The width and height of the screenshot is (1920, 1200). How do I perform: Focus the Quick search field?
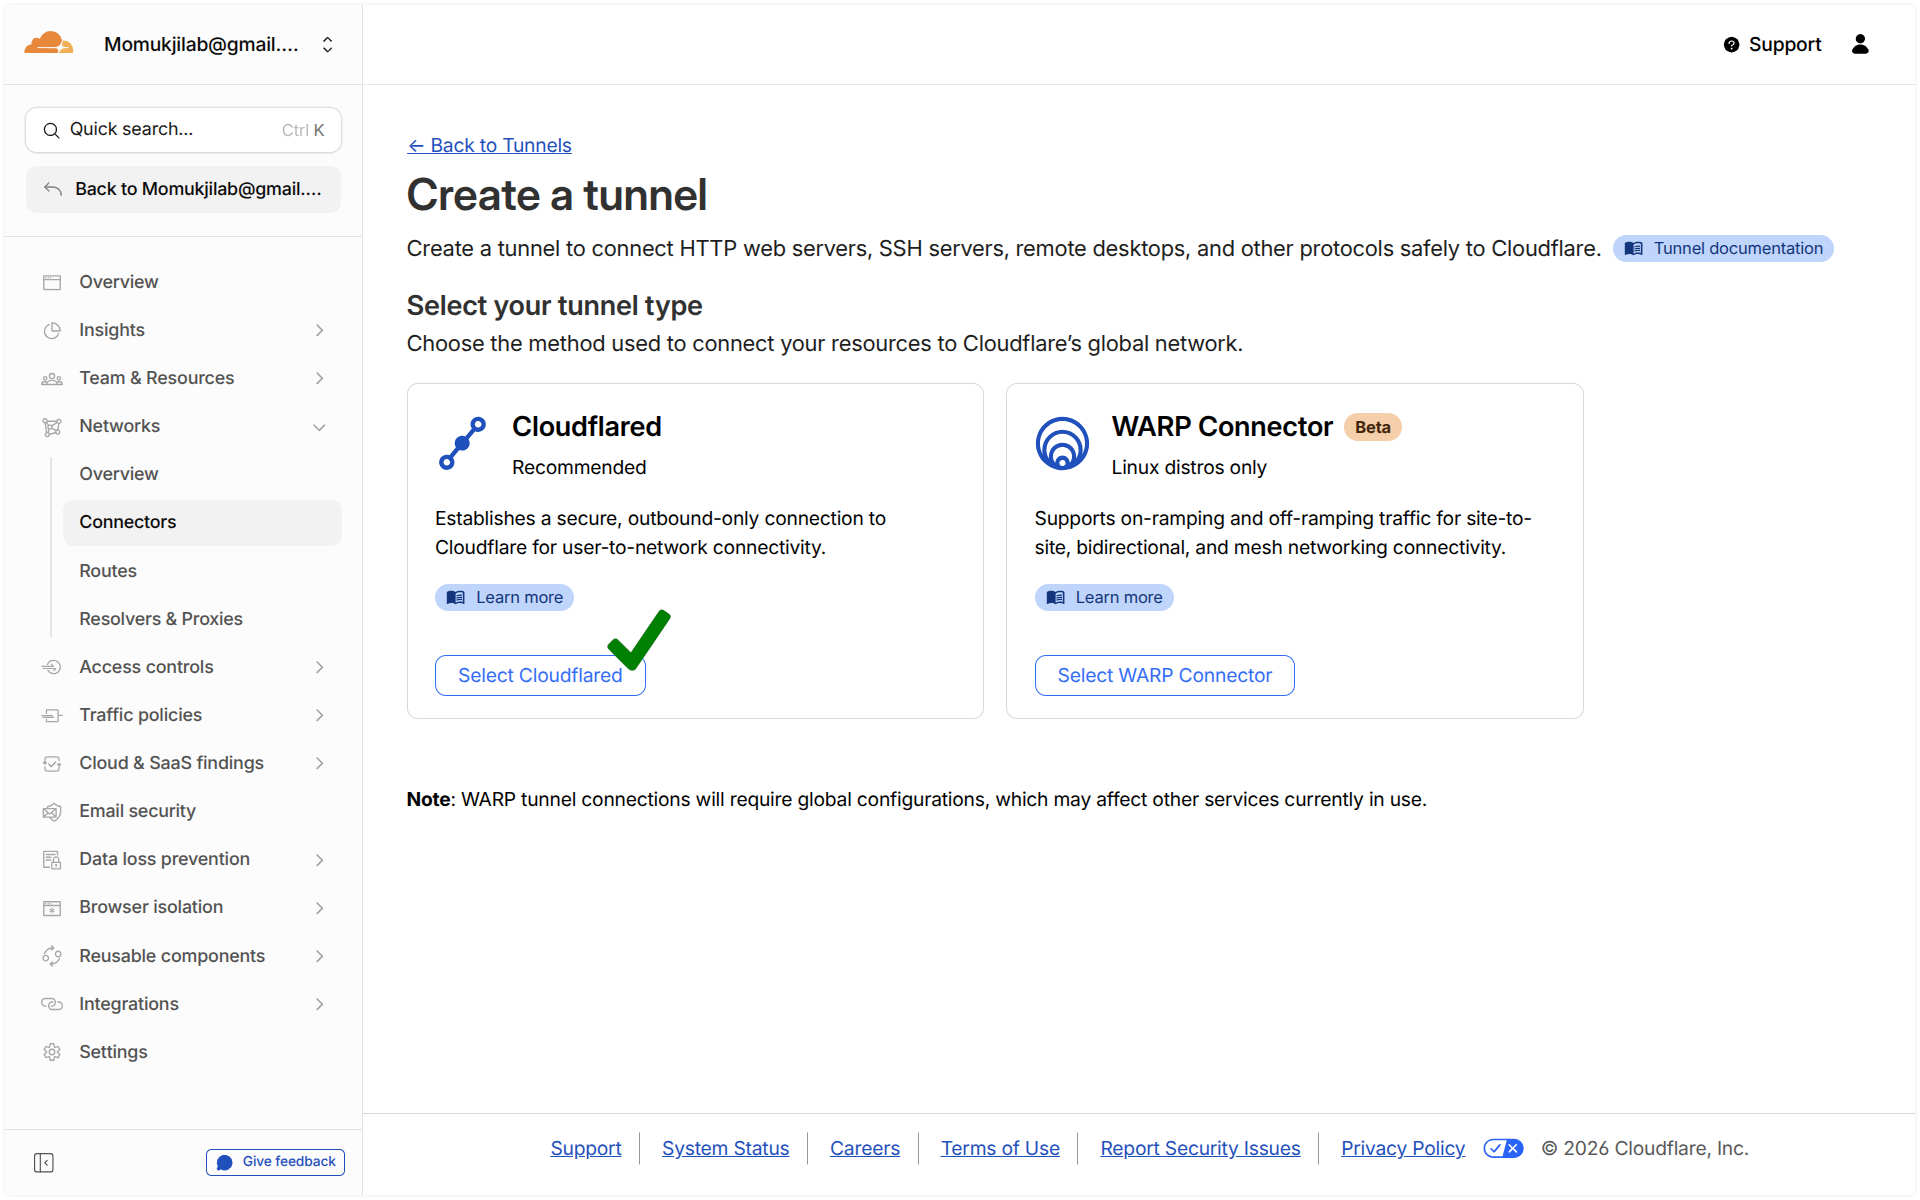pyautogui.click(x=183, y=130)
